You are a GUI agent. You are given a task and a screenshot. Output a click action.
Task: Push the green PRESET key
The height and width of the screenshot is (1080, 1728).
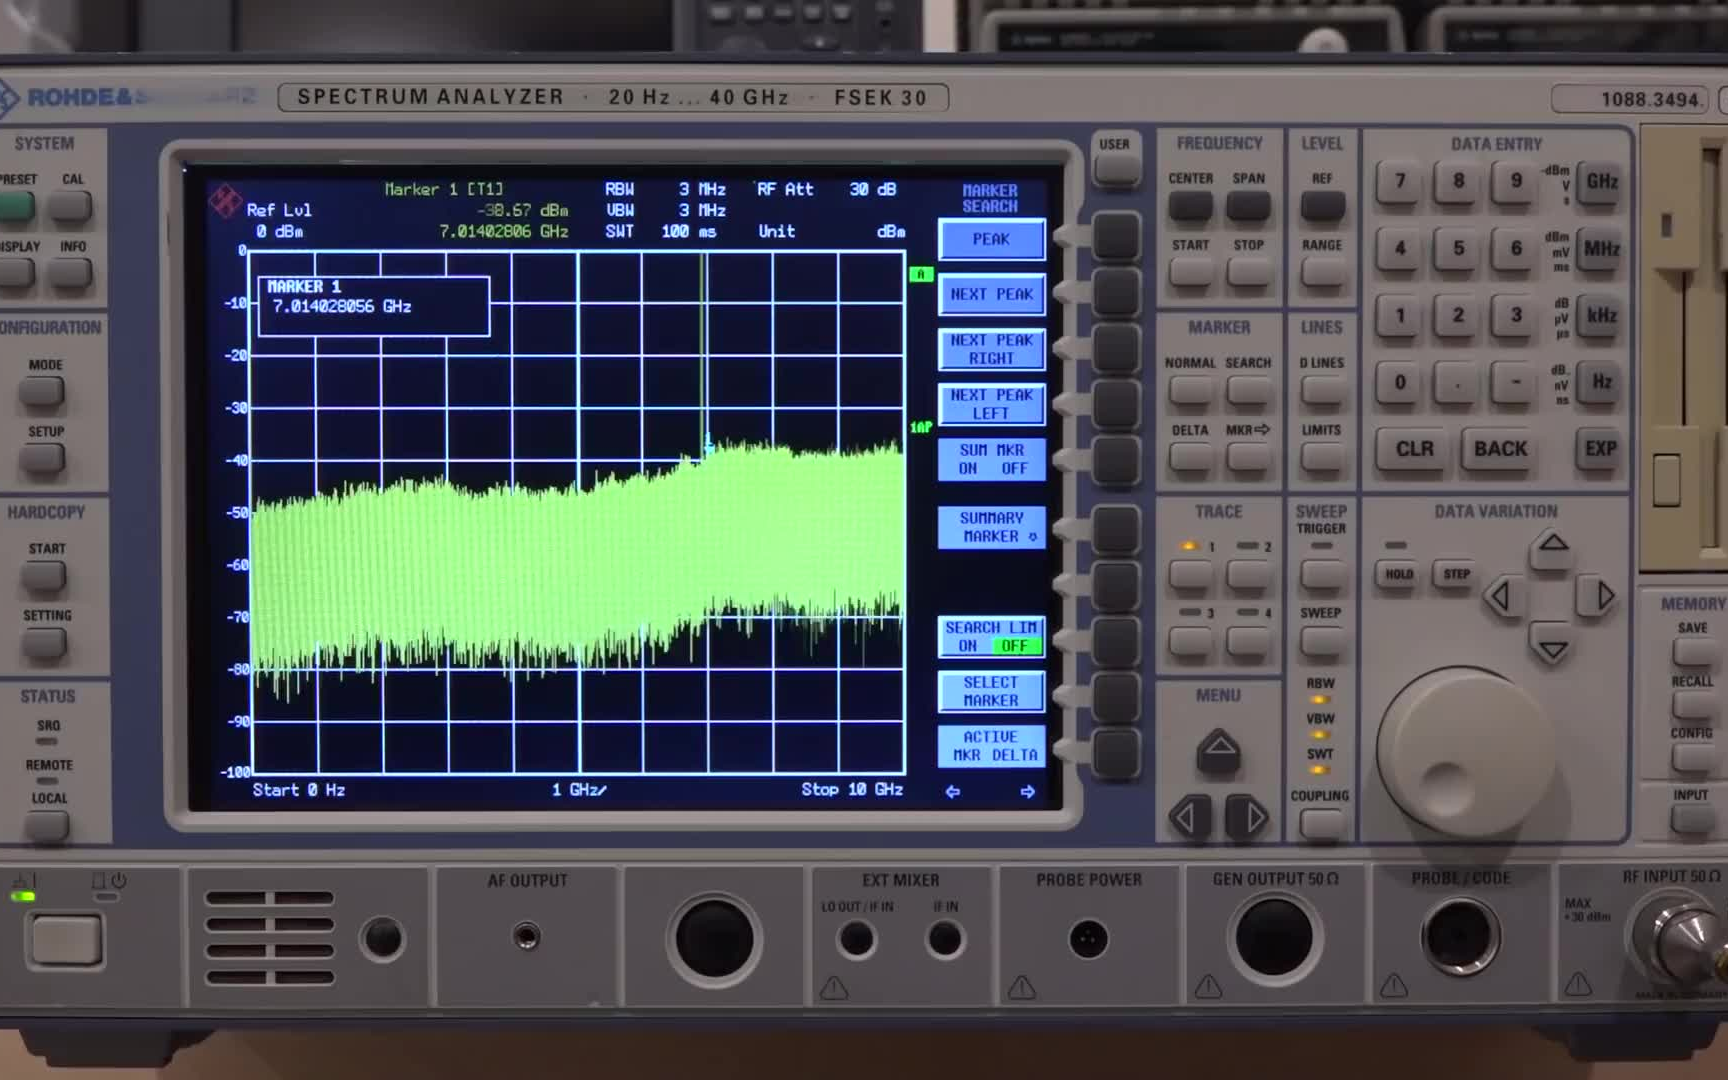(x=16, y=207)
